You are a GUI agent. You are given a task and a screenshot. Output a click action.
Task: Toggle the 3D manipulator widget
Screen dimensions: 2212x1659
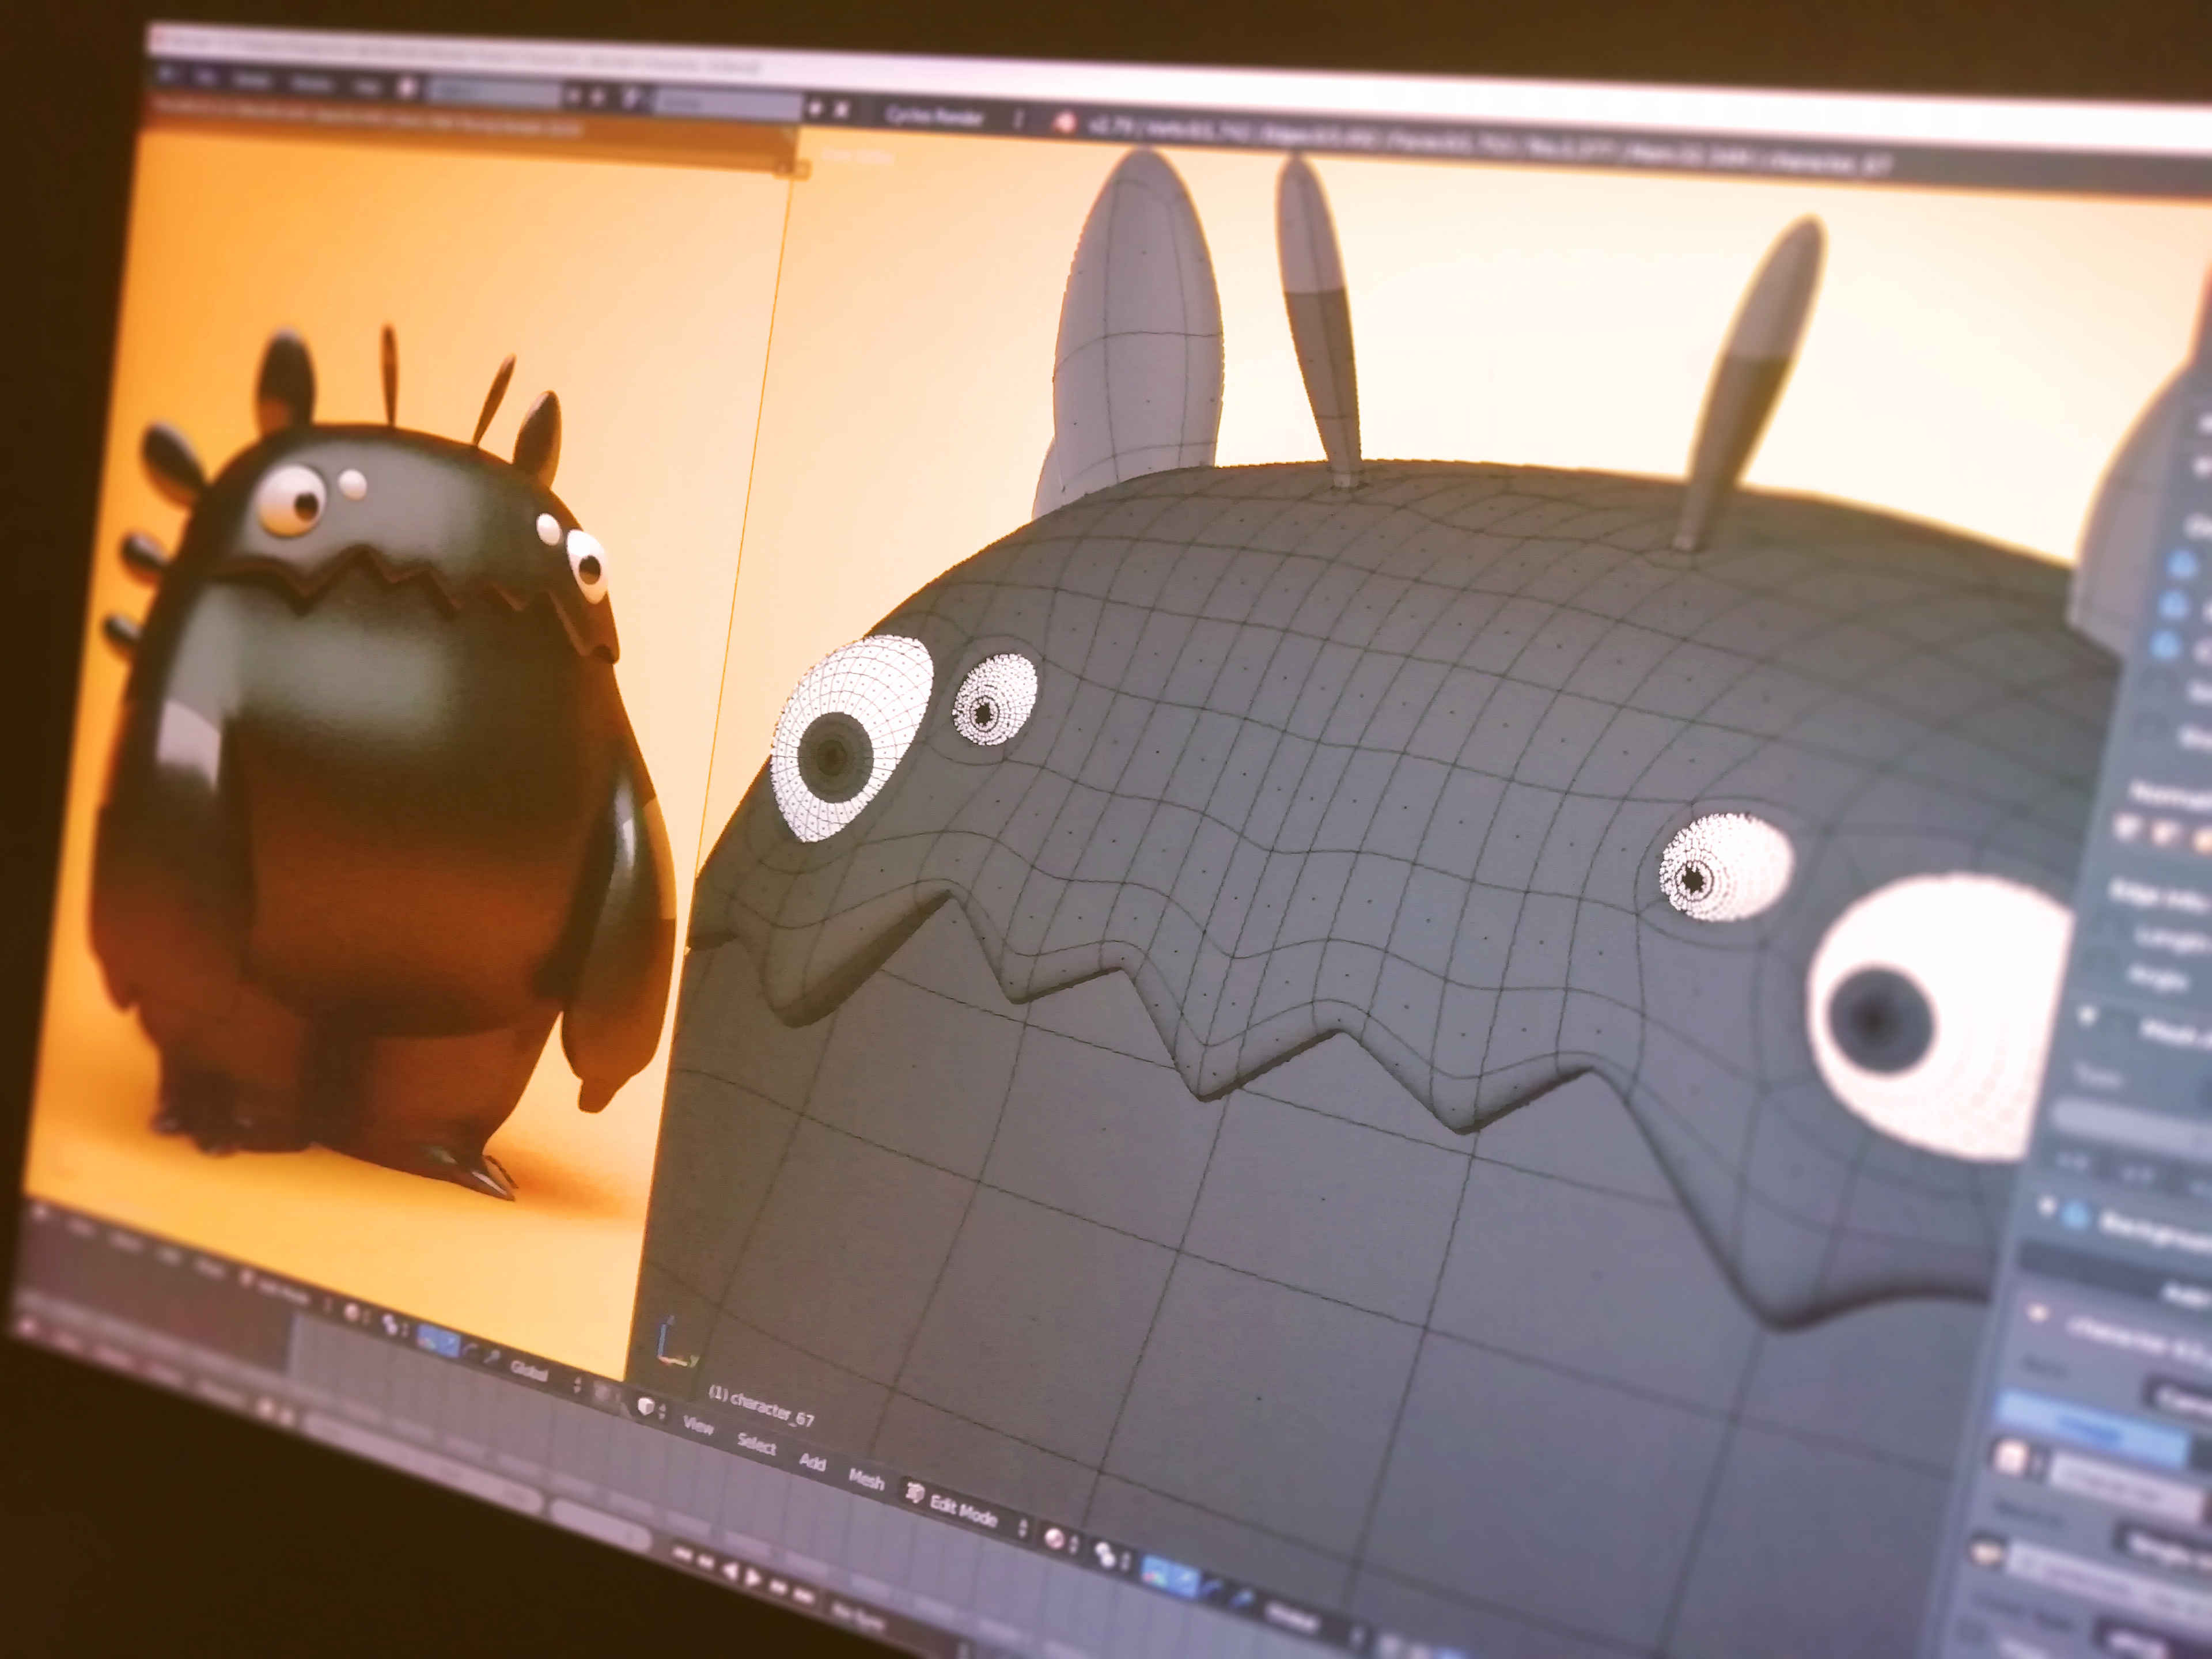pyautogui.click(x=1155, y=1571)
